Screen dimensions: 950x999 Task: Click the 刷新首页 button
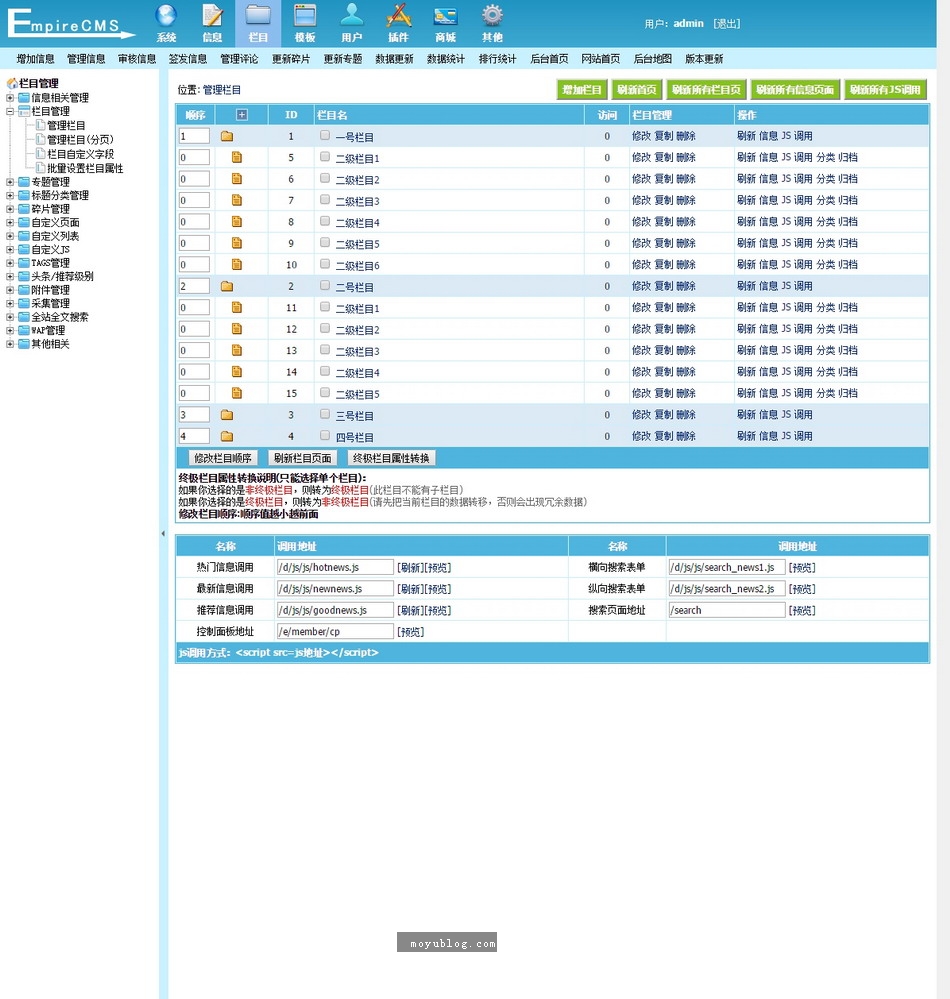[x=637, y=90]
